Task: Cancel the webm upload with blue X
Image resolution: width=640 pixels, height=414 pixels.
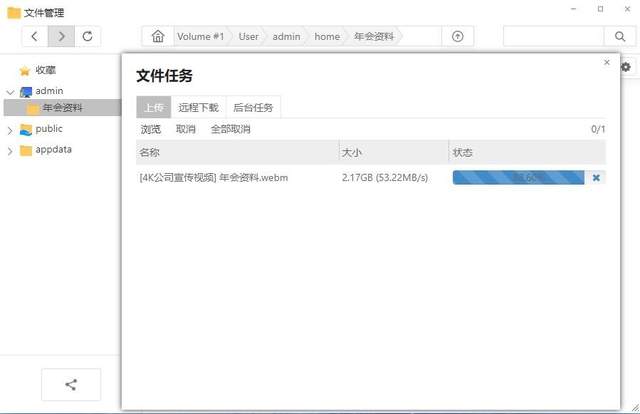Action: click(596, 178)
